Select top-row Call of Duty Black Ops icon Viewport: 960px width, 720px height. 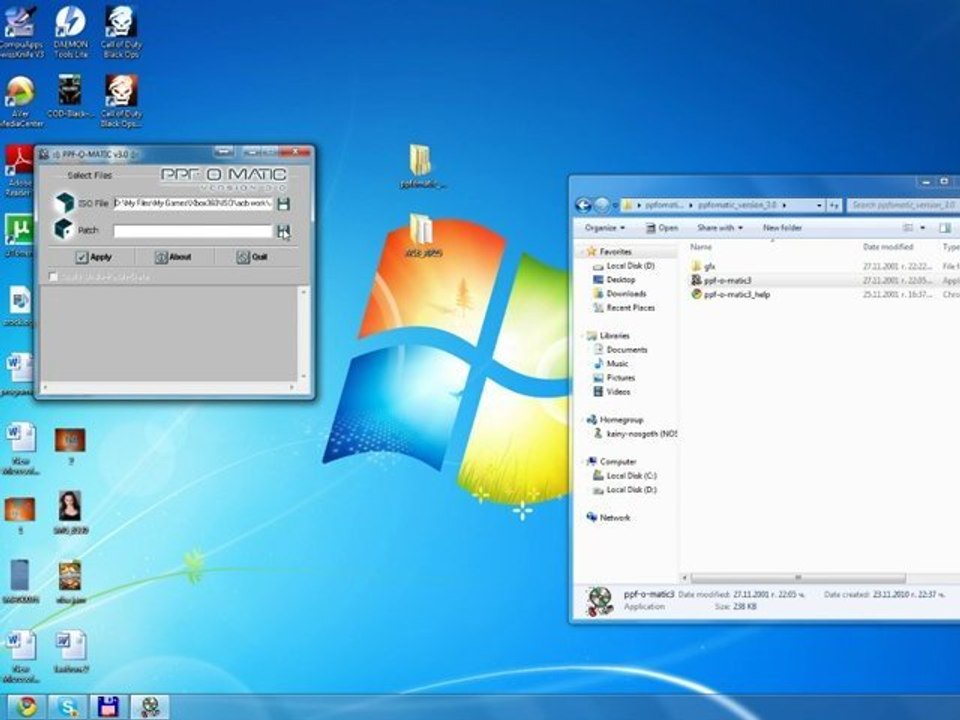coord(121,31)
